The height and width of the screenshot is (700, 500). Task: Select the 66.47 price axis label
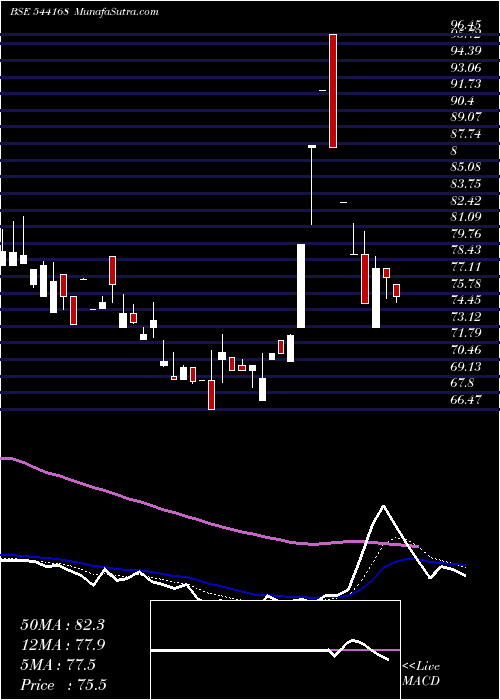[x=465, y=400]
